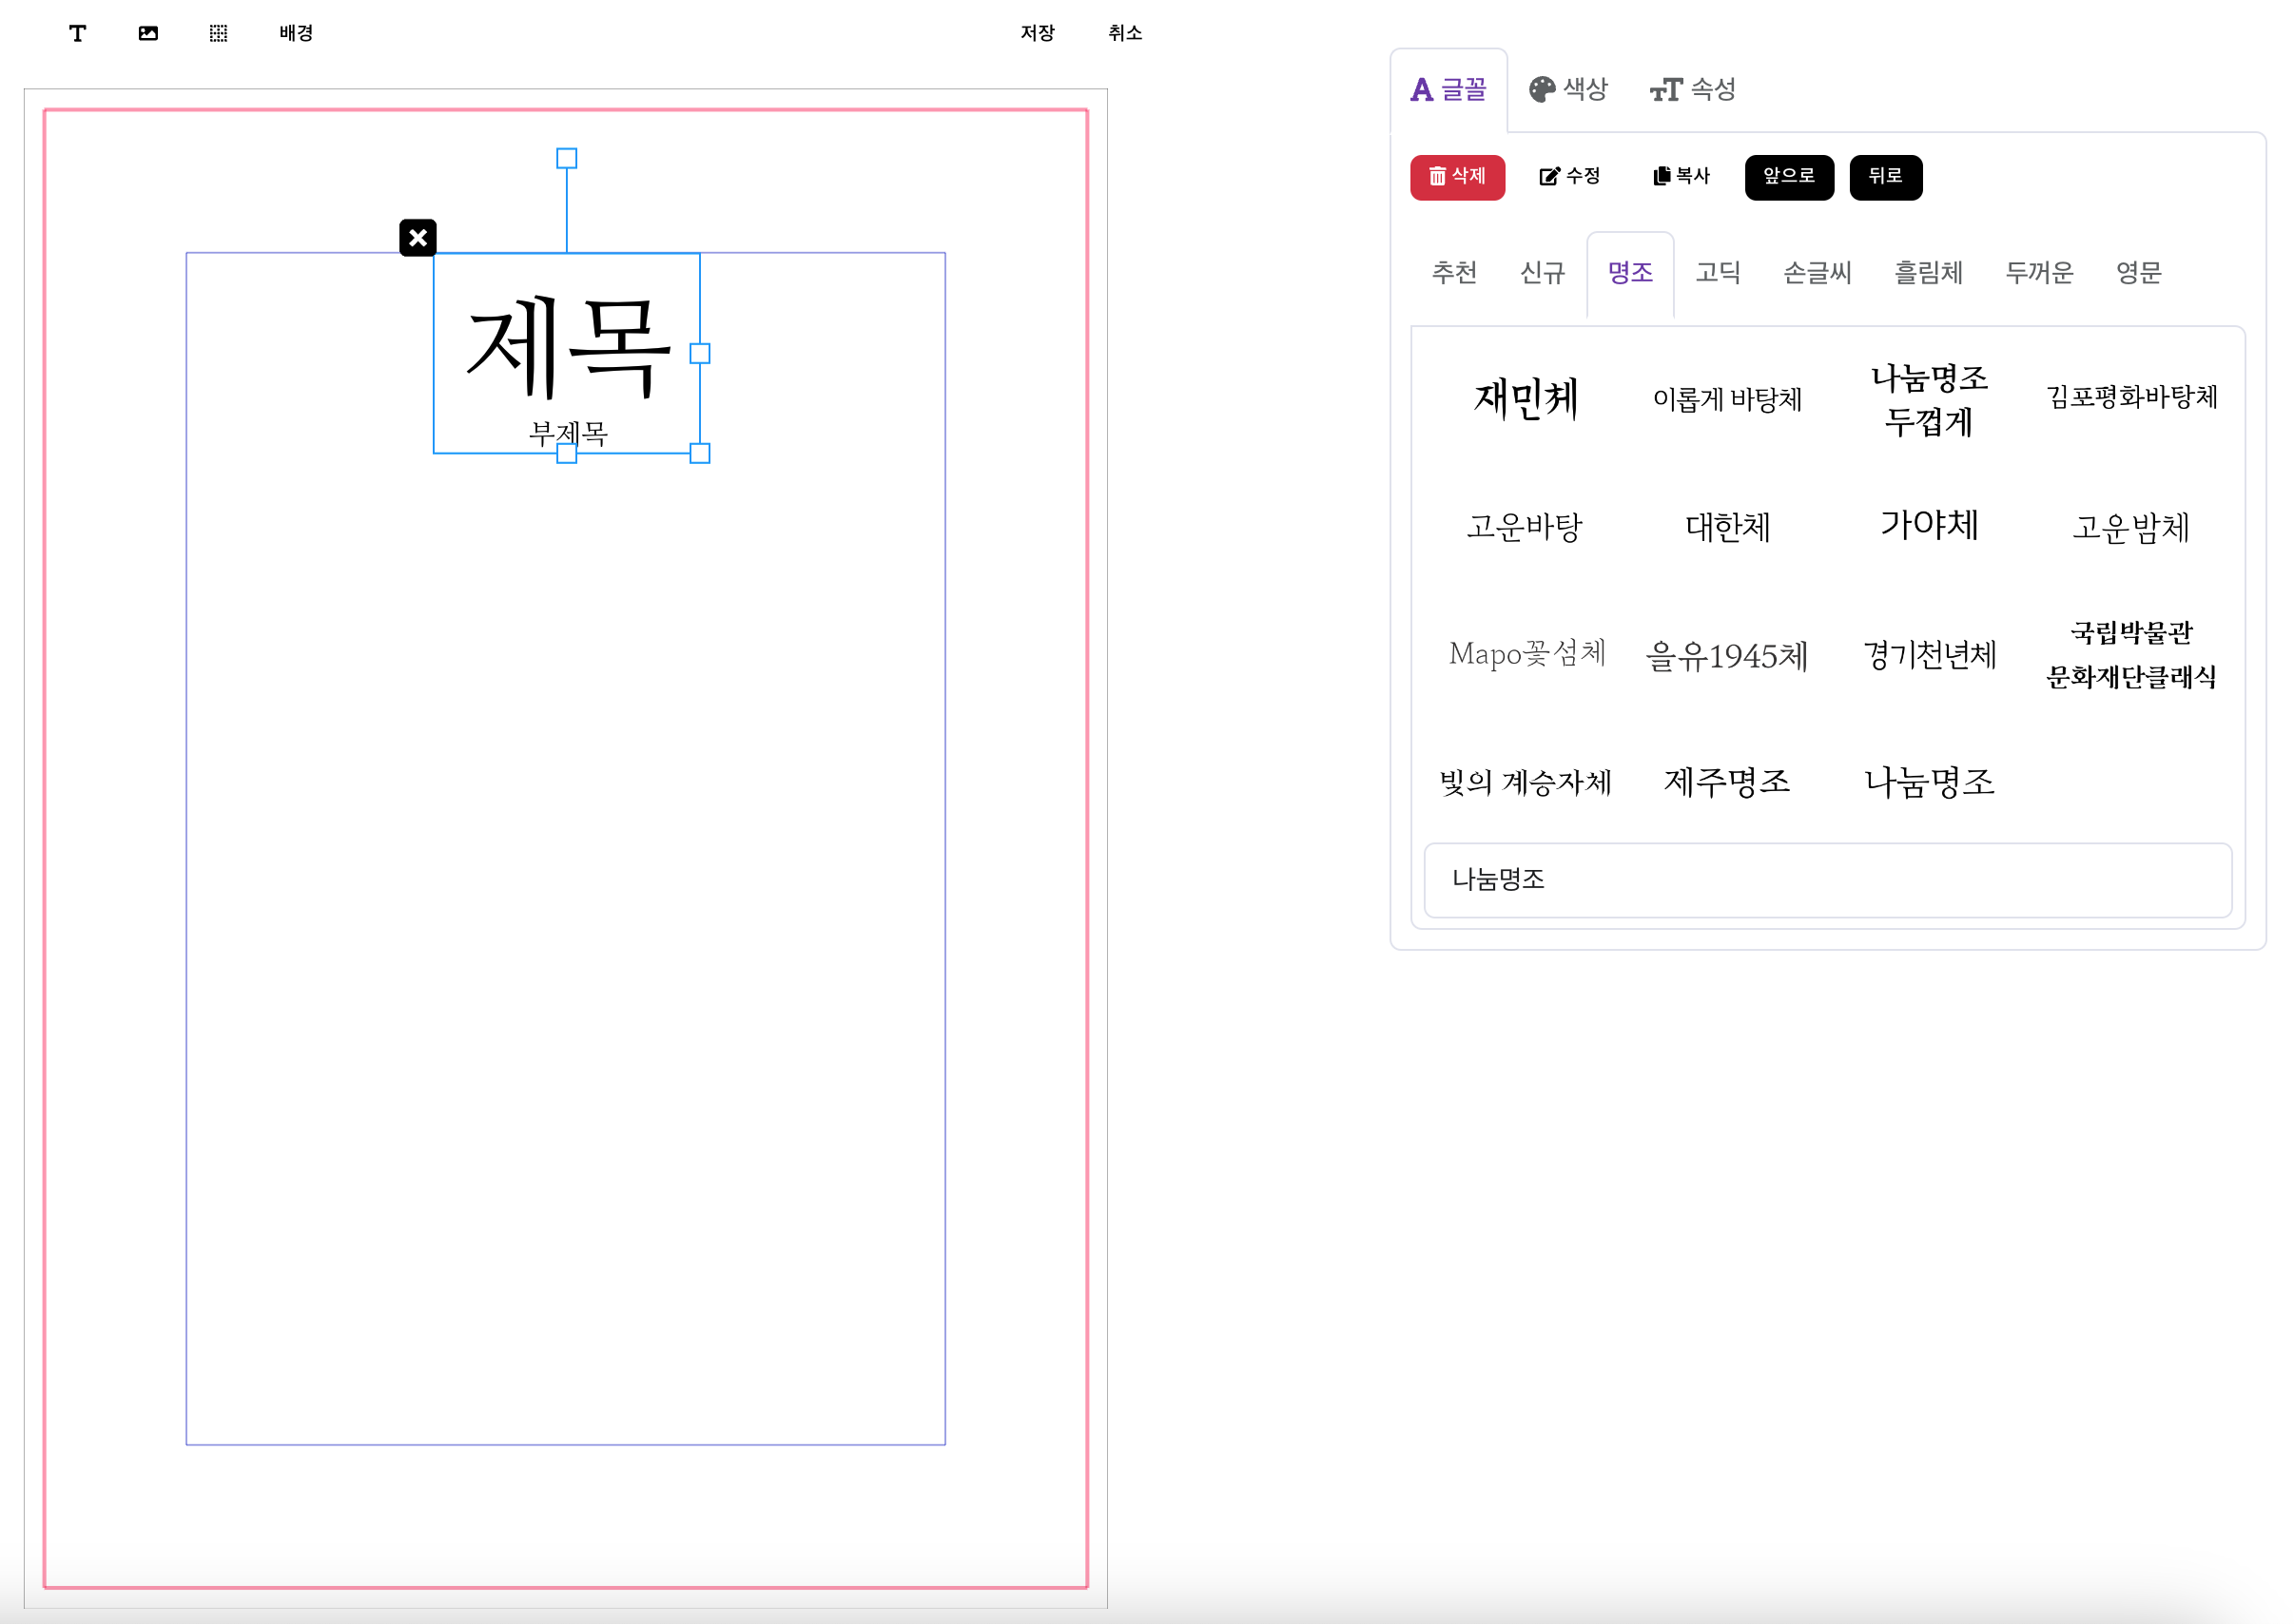
Task: Click the 앞으로 bring forward button
Action: pos(1788,177)
